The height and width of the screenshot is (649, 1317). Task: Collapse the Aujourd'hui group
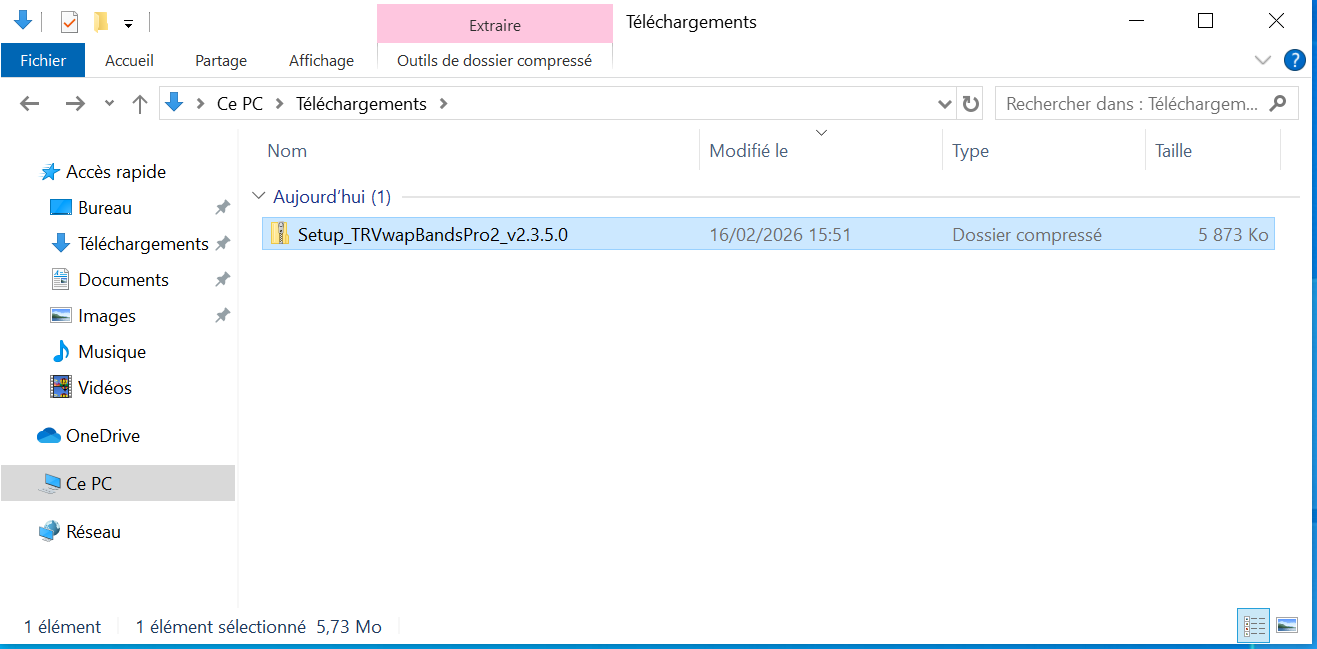[260, 197]
